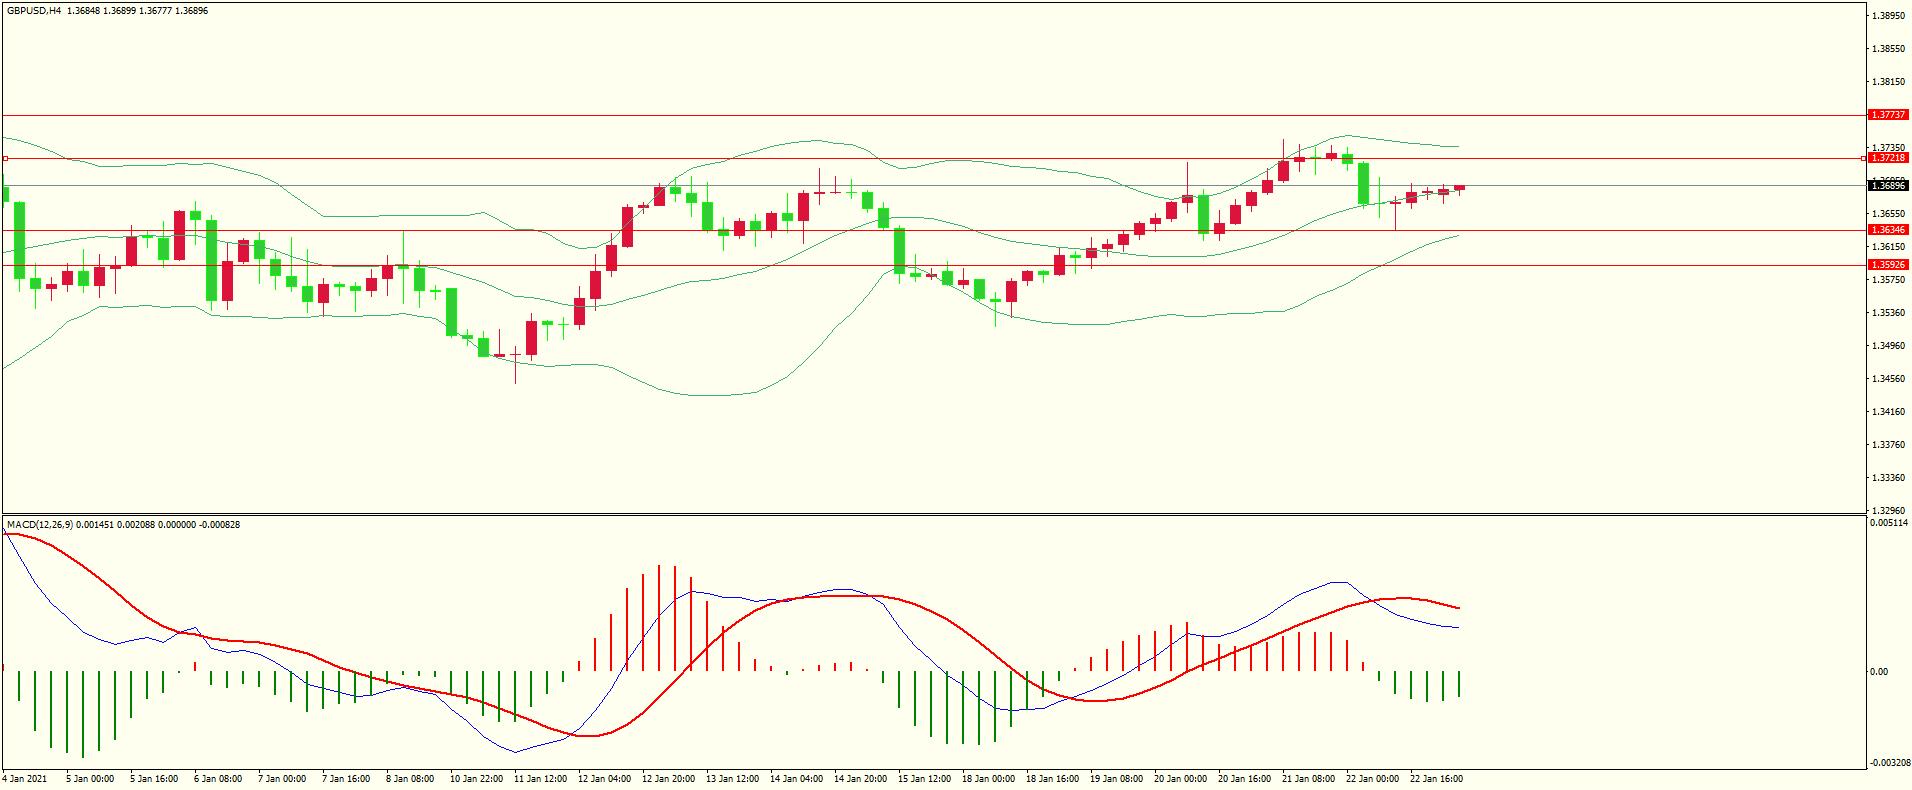1912x790 pixels.
Task: Click the 6 Jan 08:00 time label
Action: [218, 779]
